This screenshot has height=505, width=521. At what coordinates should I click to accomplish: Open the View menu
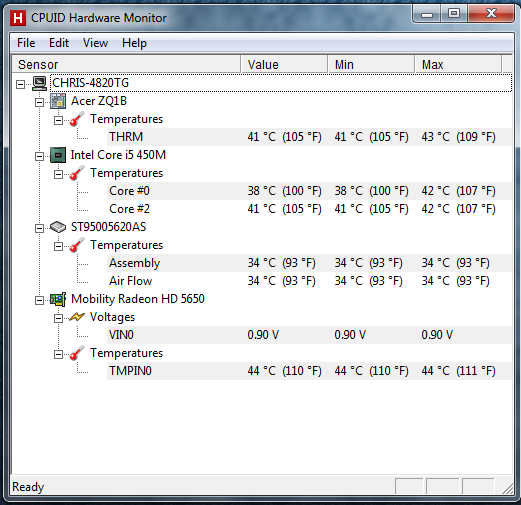95,43
